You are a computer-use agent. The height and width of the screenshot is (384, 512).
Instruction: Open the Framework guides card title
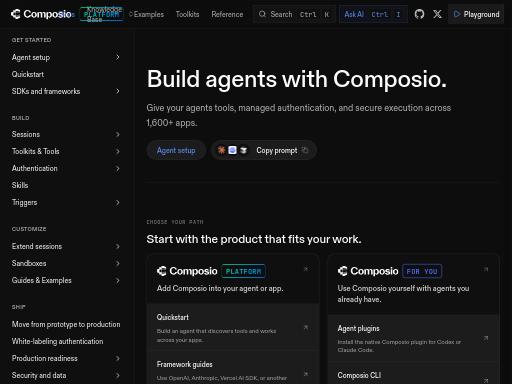[184, 364]
